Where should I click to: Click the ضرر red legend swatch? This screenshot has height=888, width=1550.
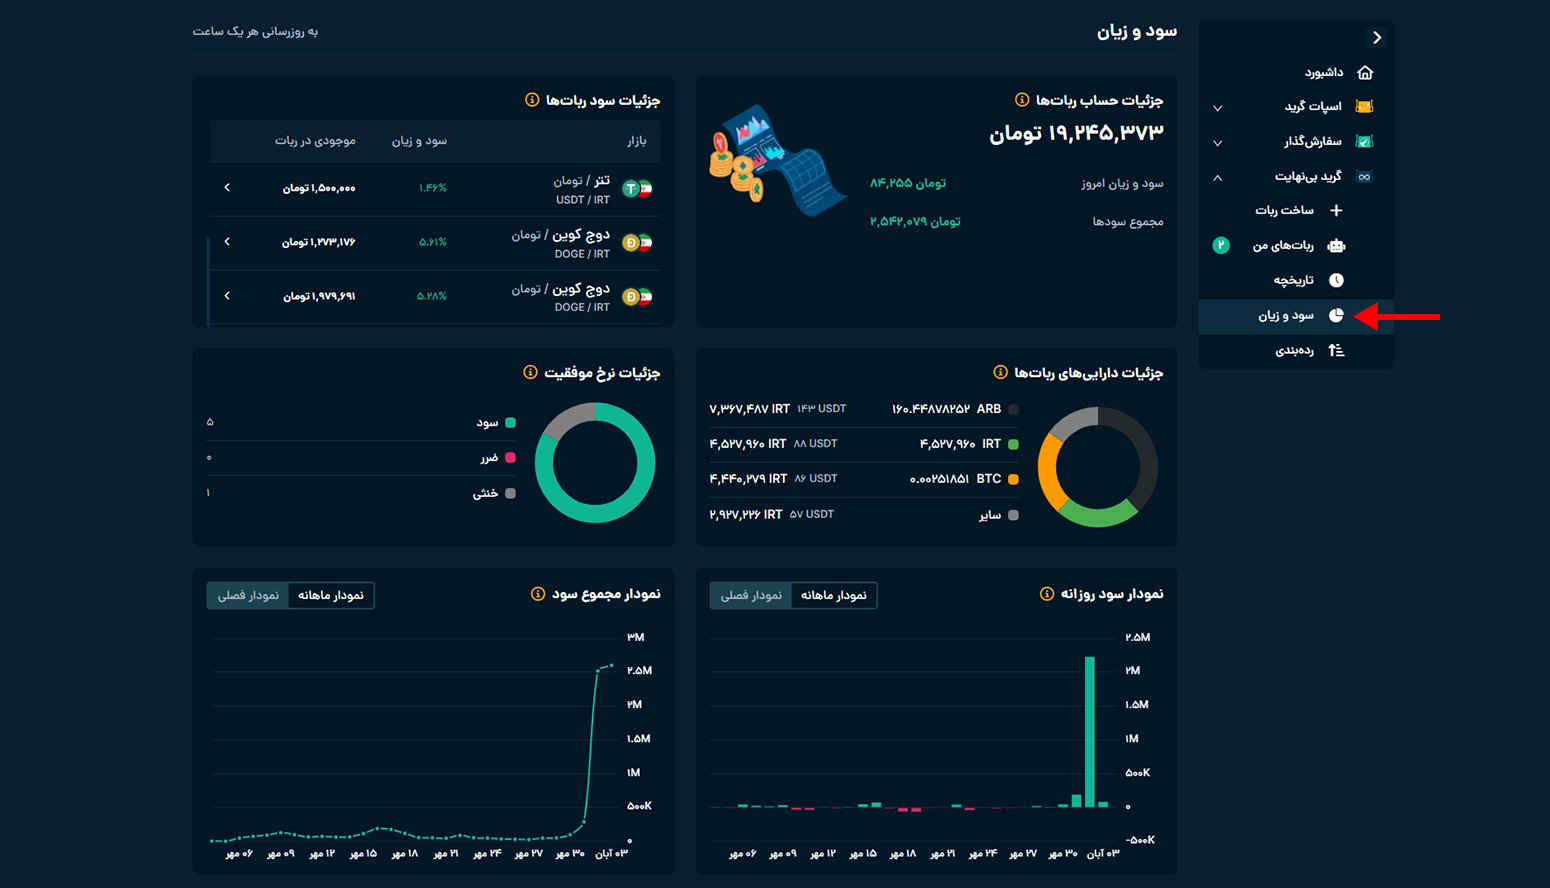510,458
